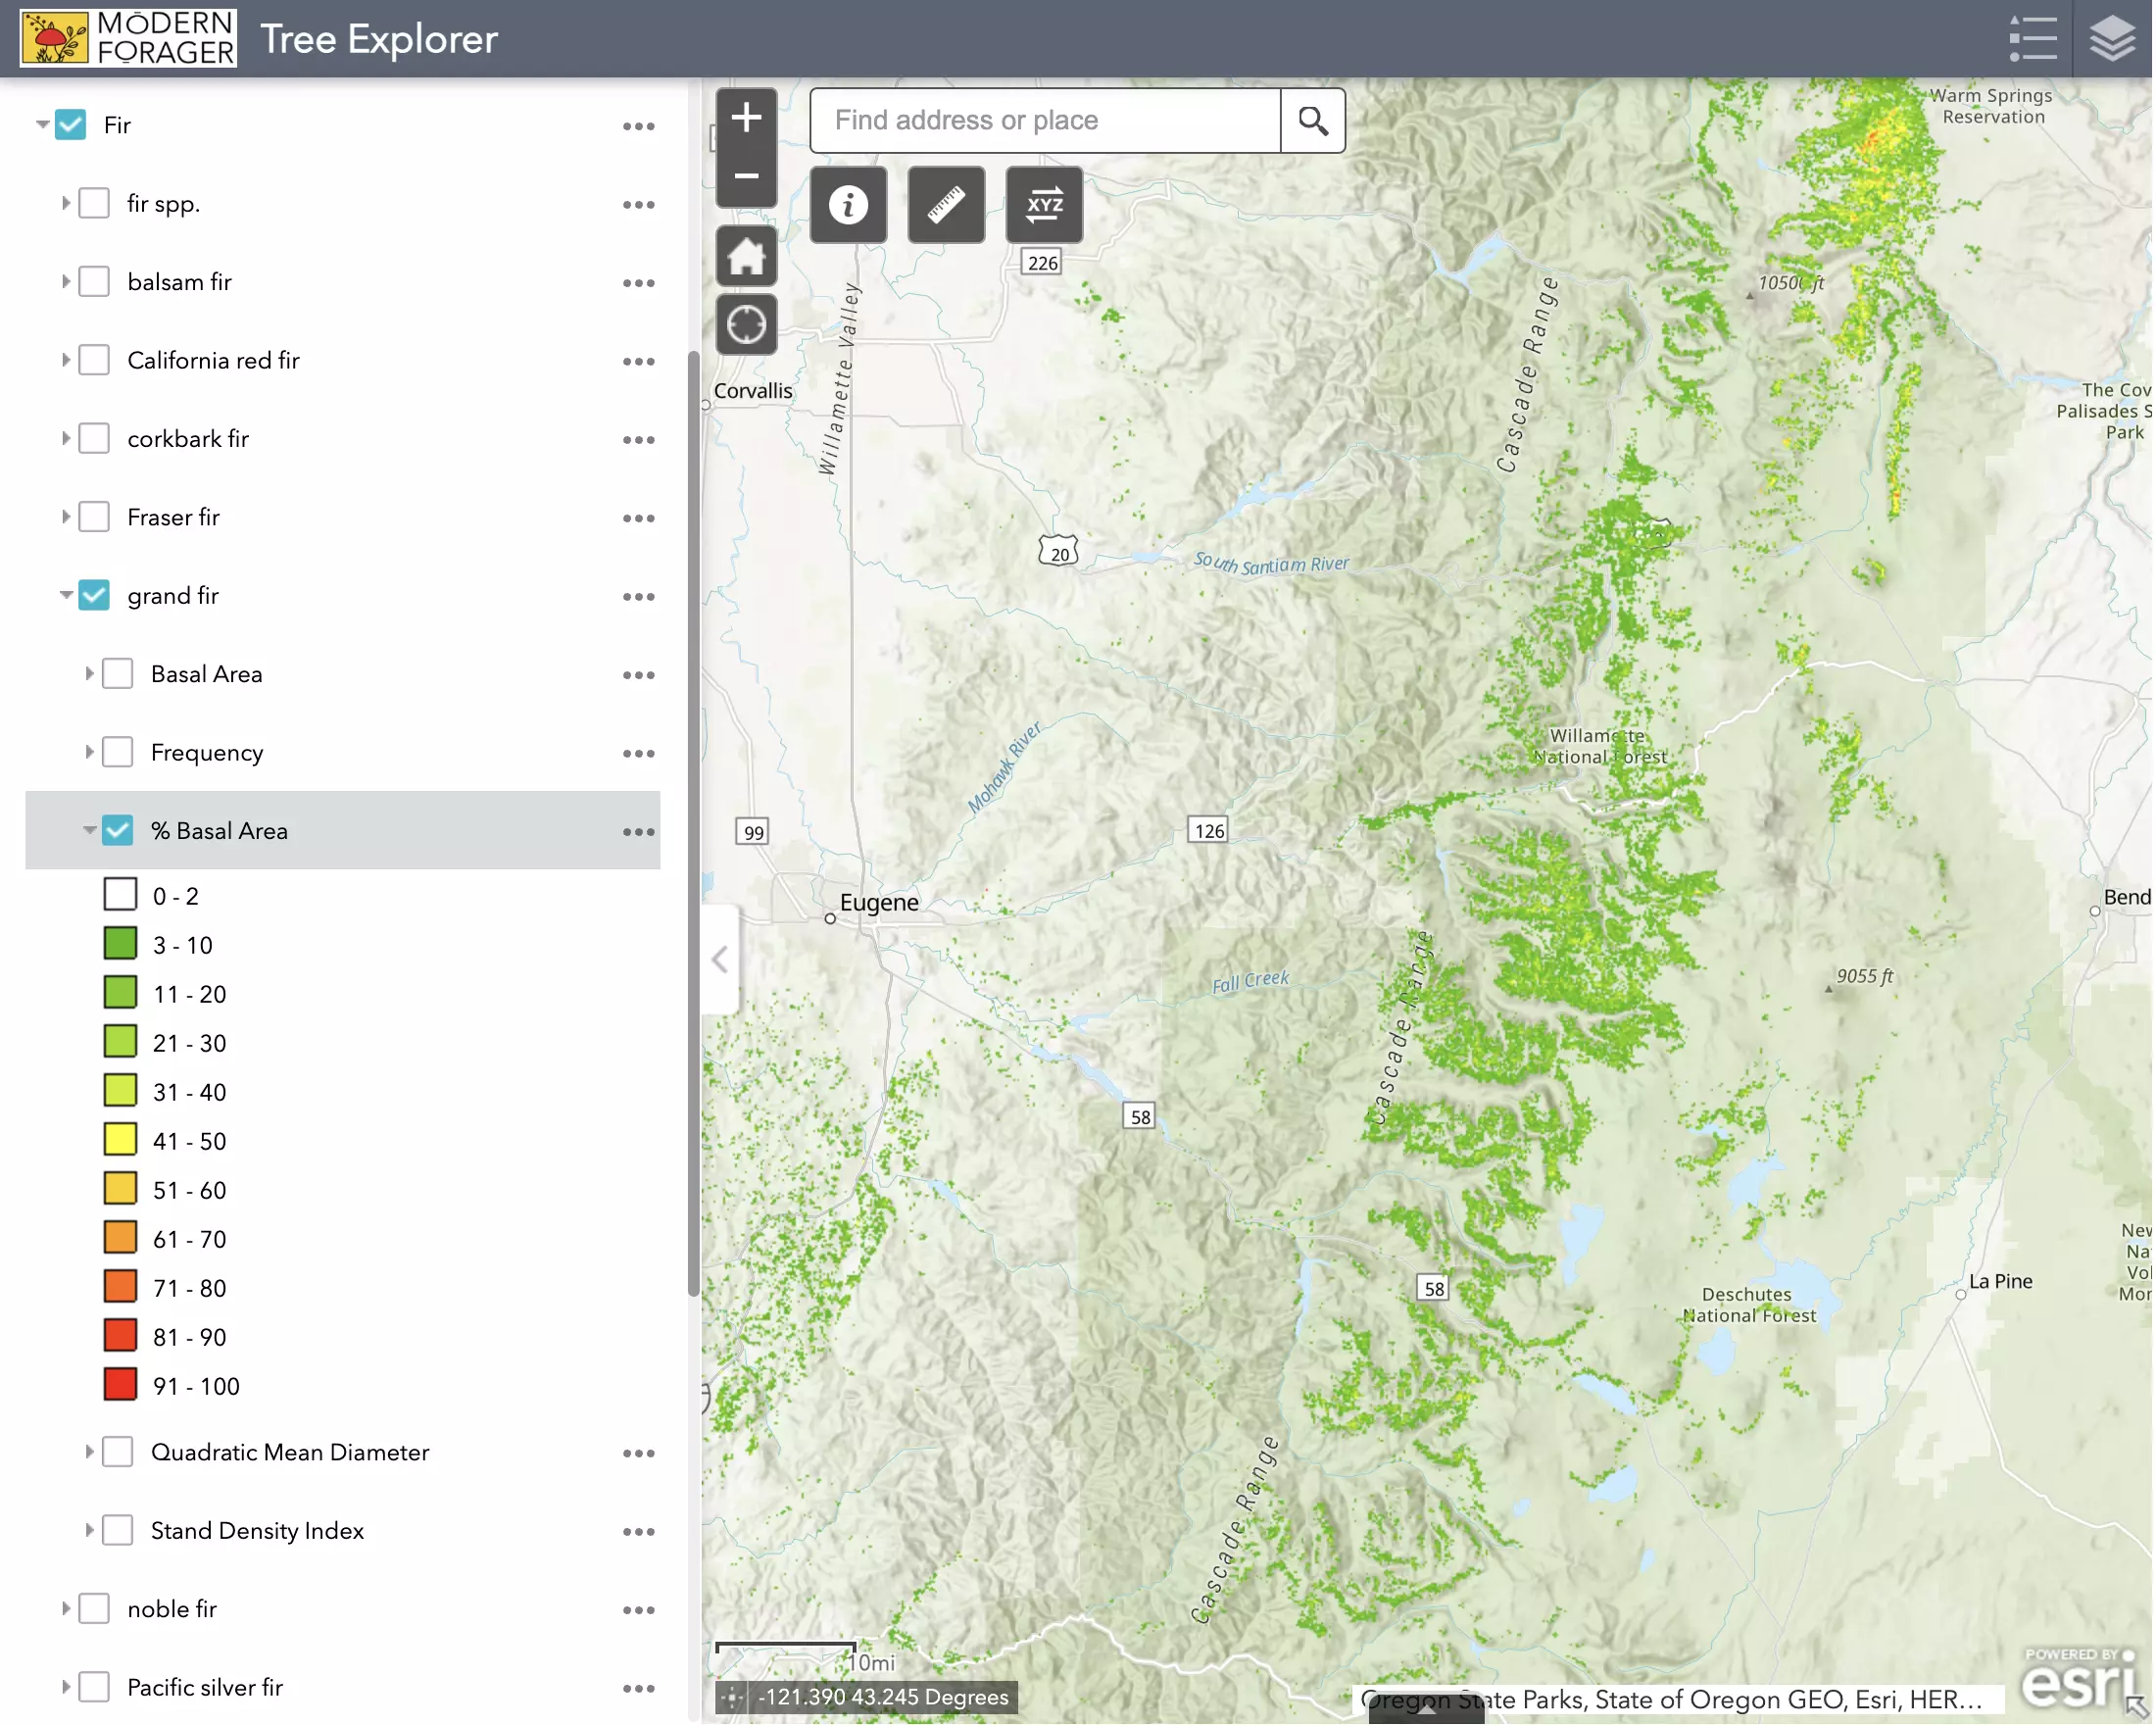
Task: Open options menu for Fraser fir
Action: (638, 518)
